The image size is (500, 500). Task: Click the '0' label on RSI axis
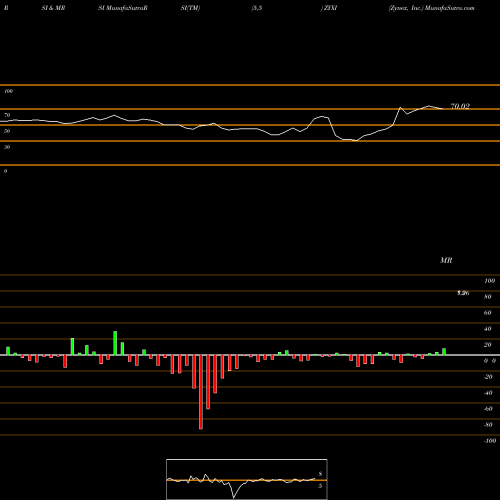[5, 171]
